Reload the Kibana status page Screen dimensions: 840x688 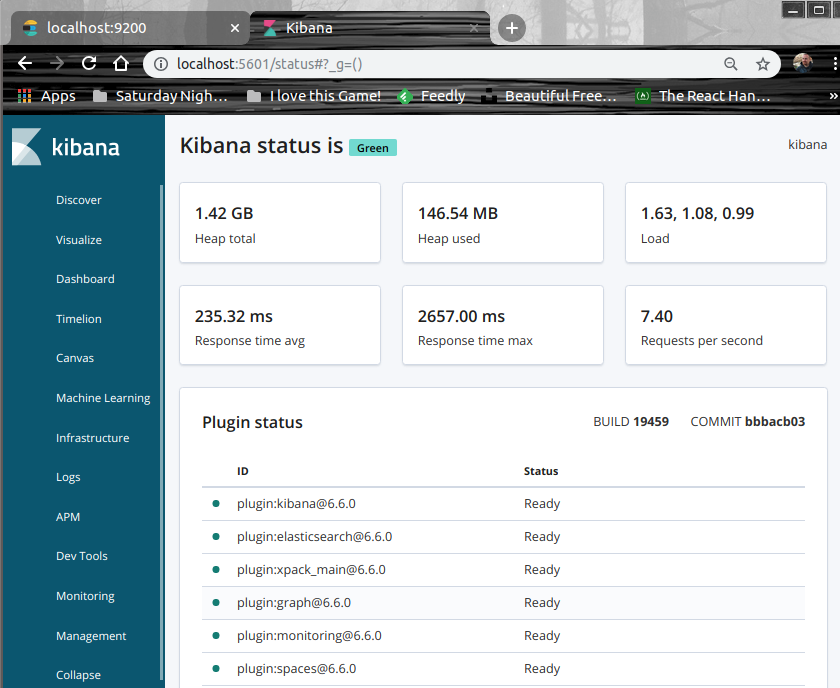89,63
